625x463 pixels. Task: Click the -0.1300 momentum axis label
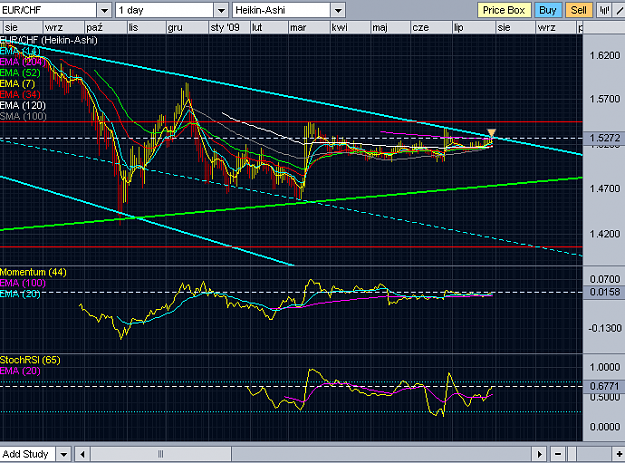[x=605, y=328]
